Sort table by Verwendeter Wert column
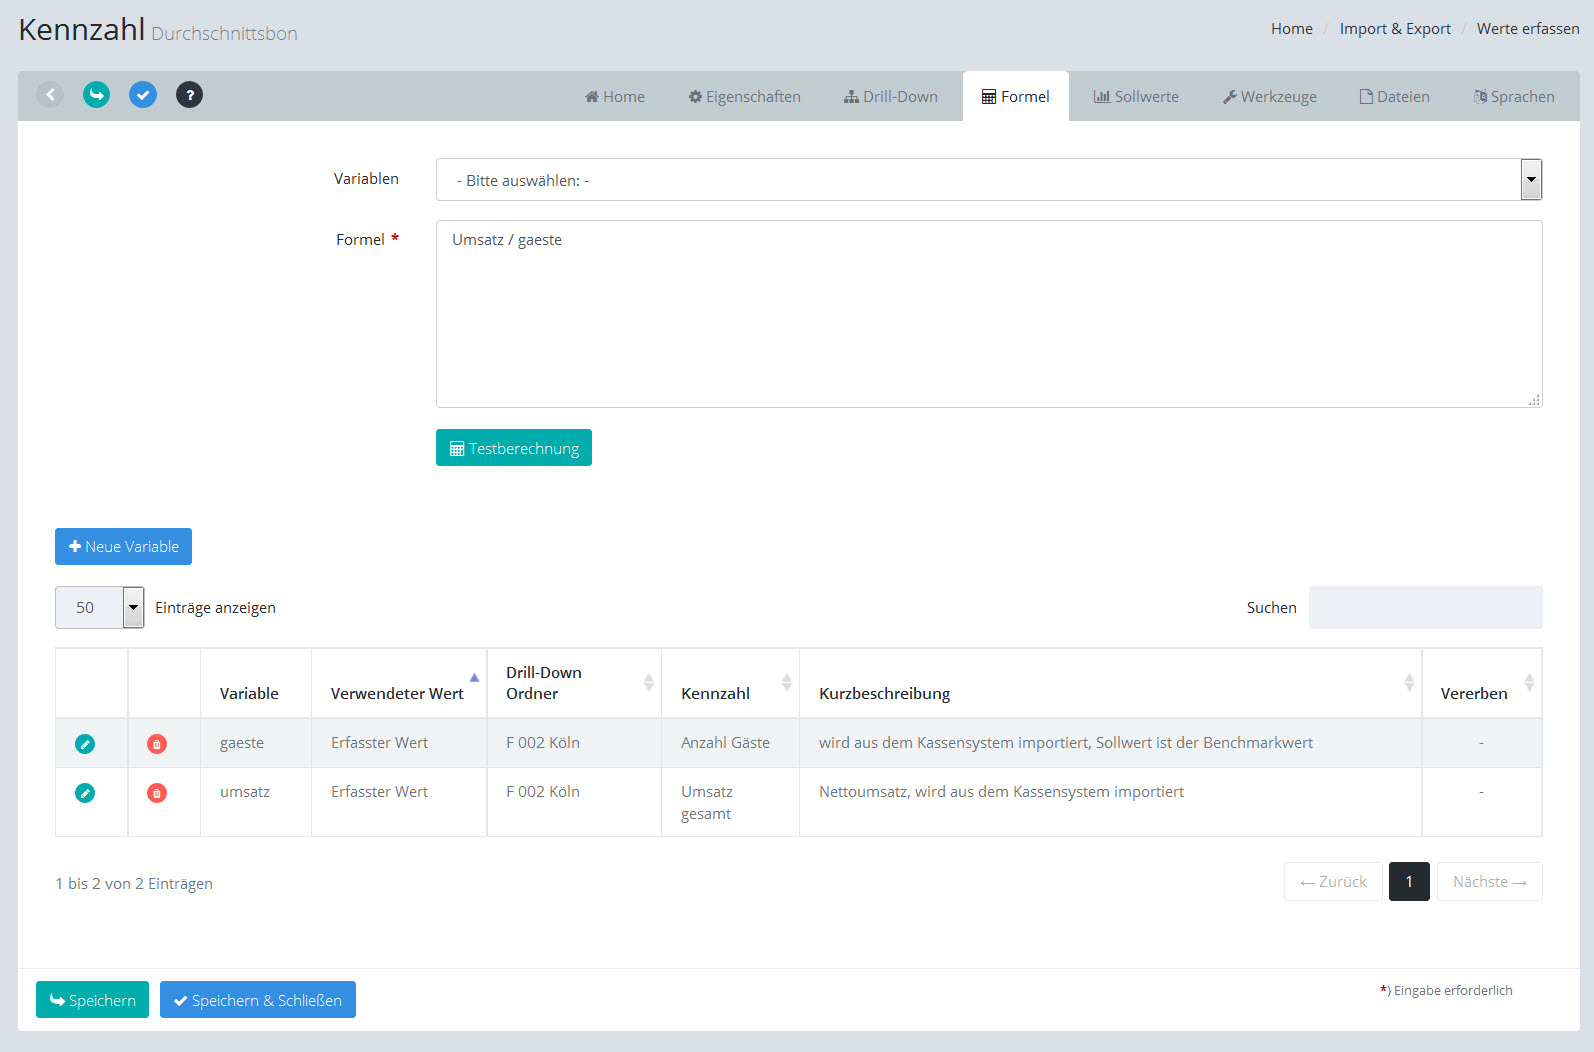This screenshot has width=1594, height=1052. pos(398,693)
